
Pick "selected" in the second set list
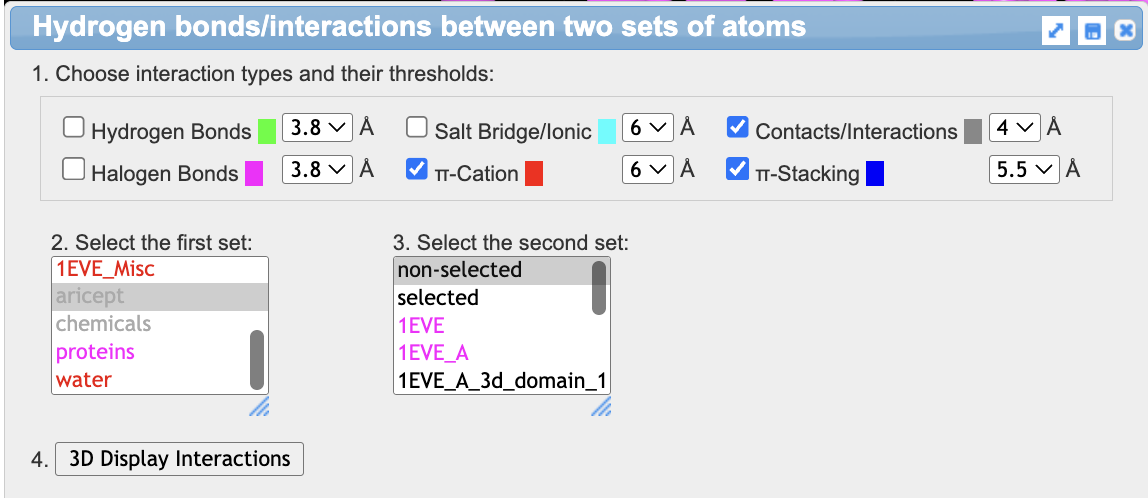438,298
